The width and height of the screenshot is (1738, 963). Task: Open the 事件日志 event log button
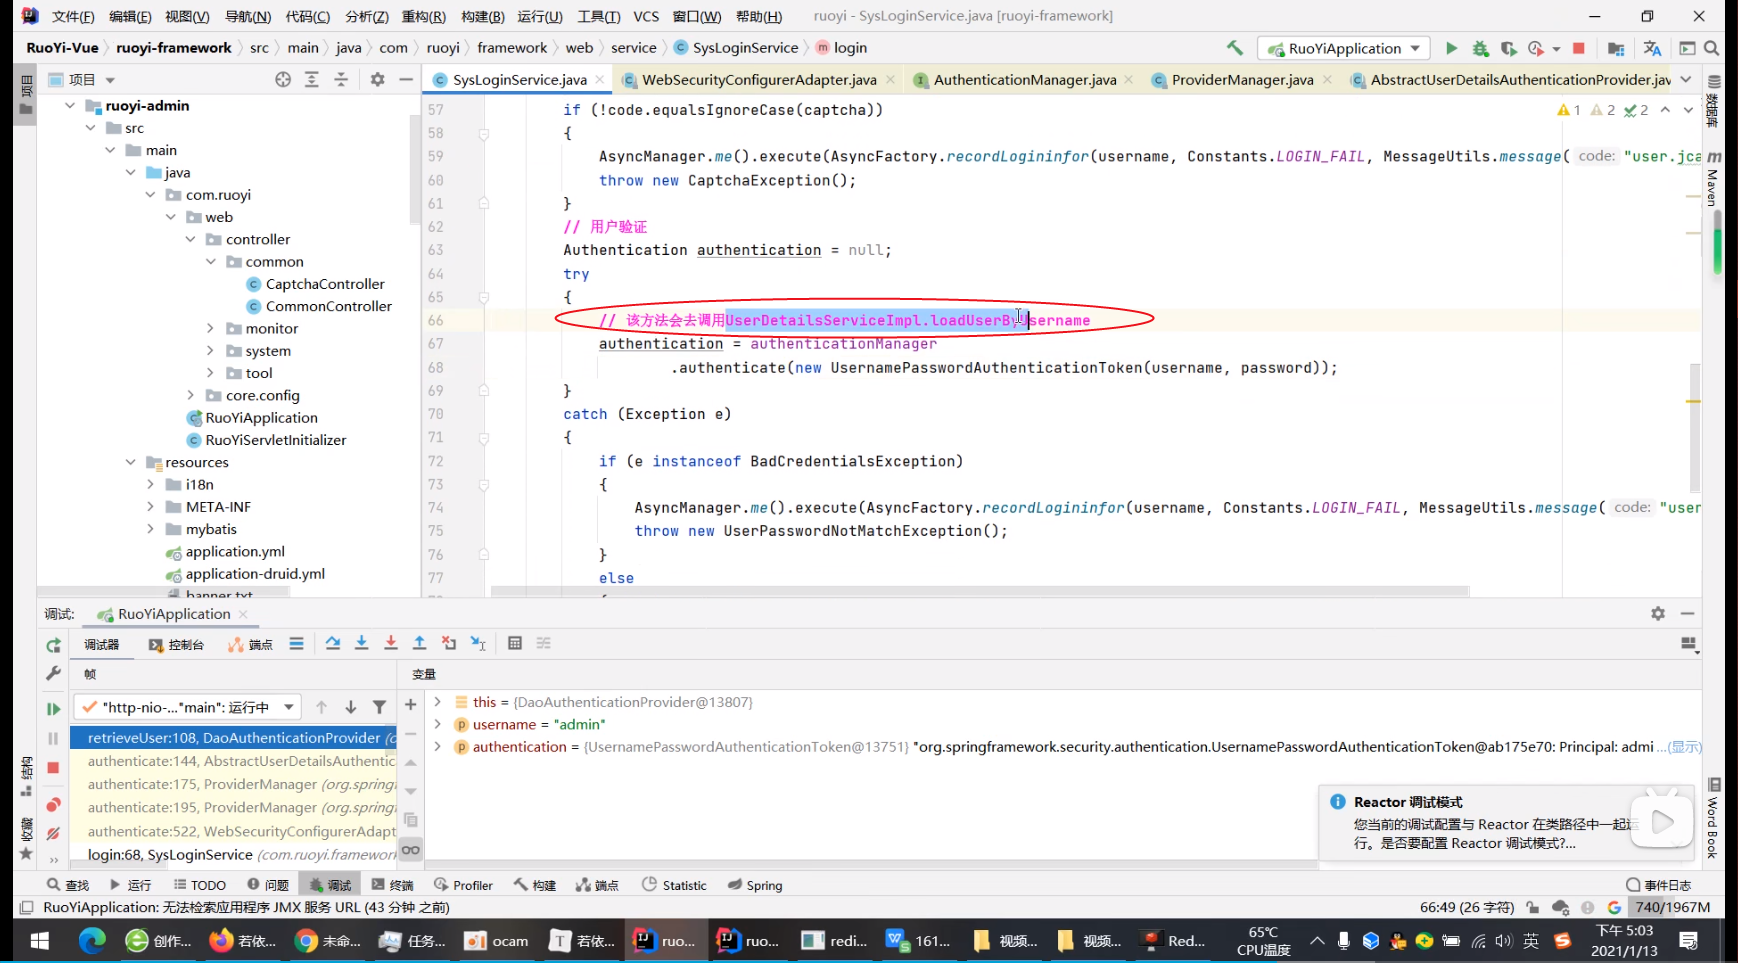click(x=1658, y=885)
